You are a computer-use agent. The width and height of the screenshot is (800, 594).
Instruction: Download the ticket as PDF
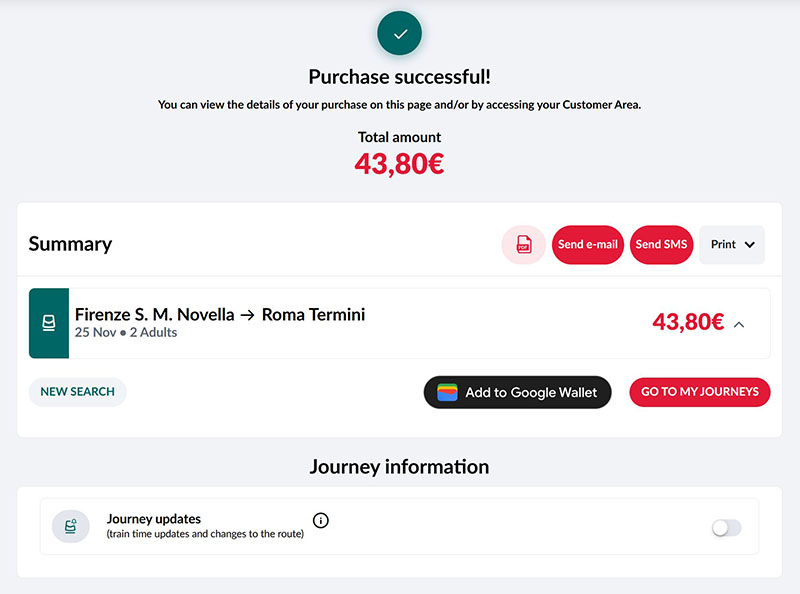[524, 245]
